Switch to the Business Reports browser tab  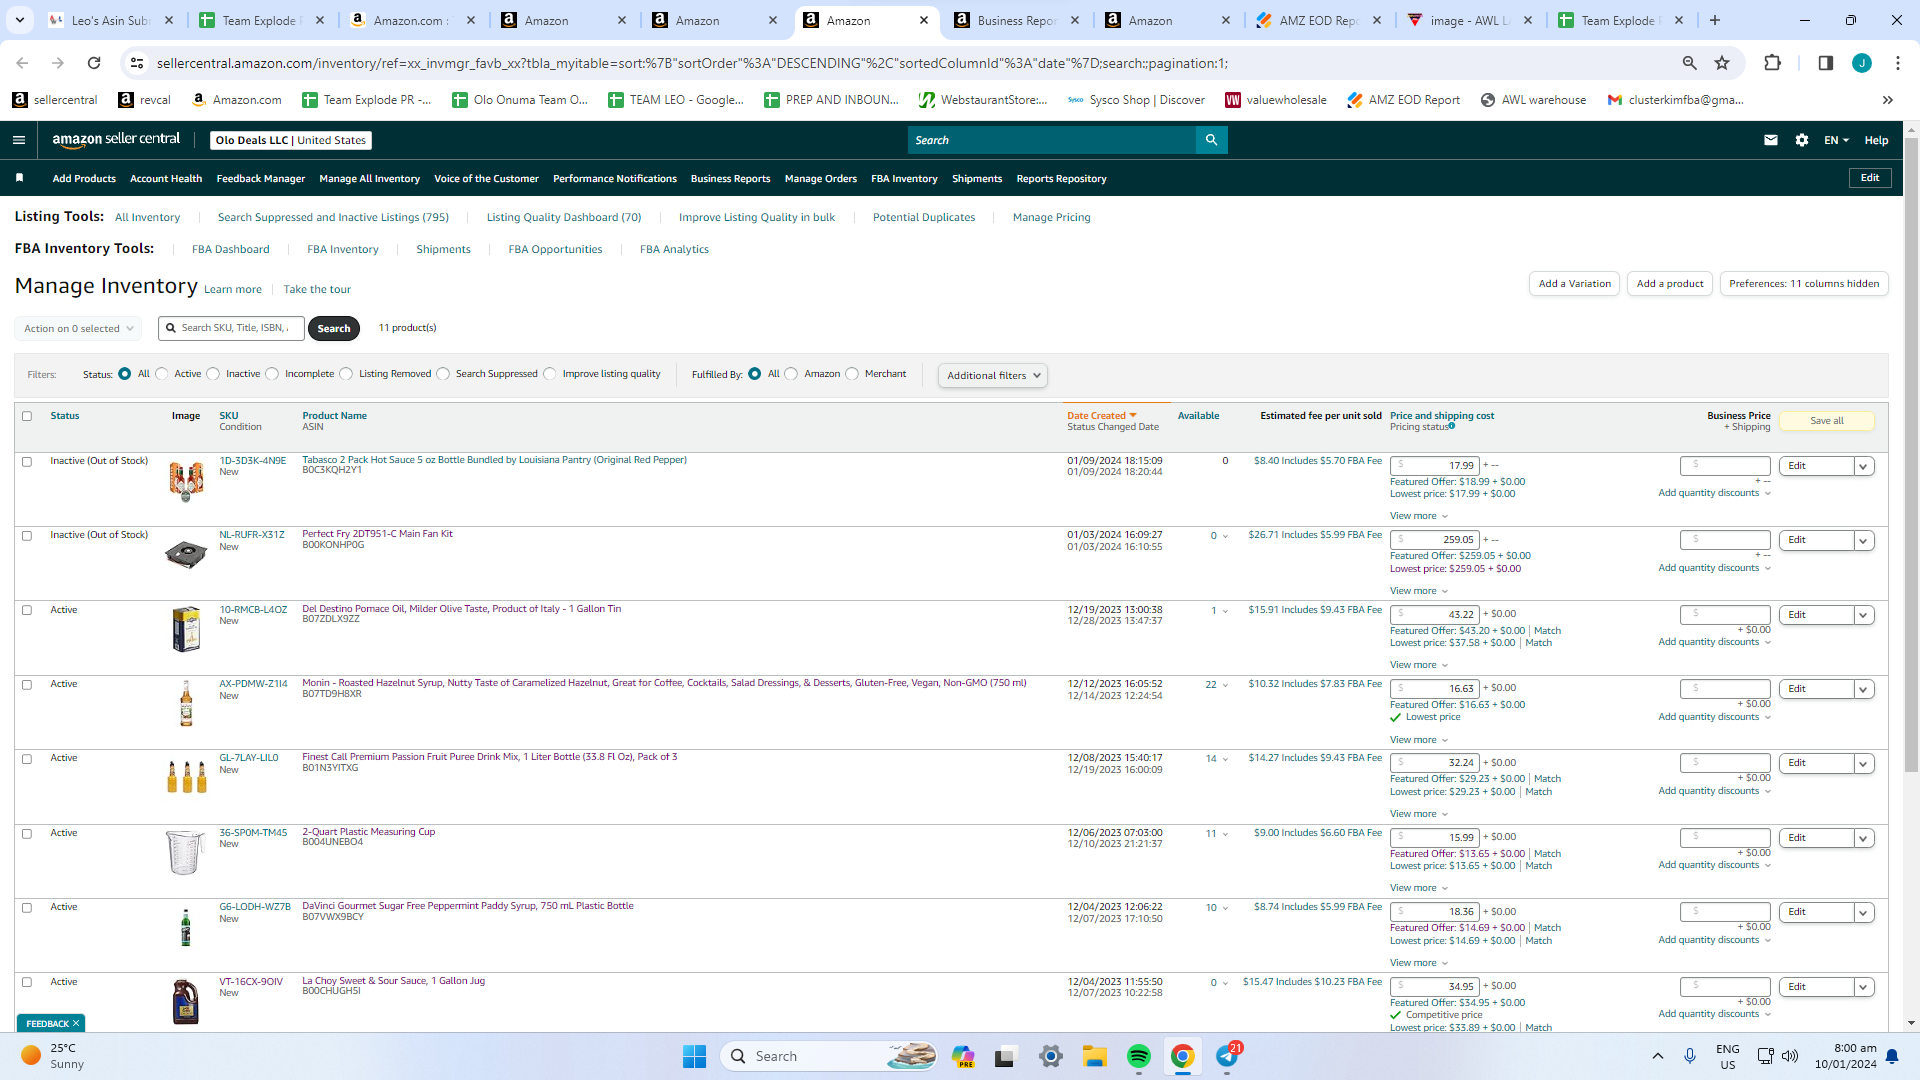point(1017,20)
